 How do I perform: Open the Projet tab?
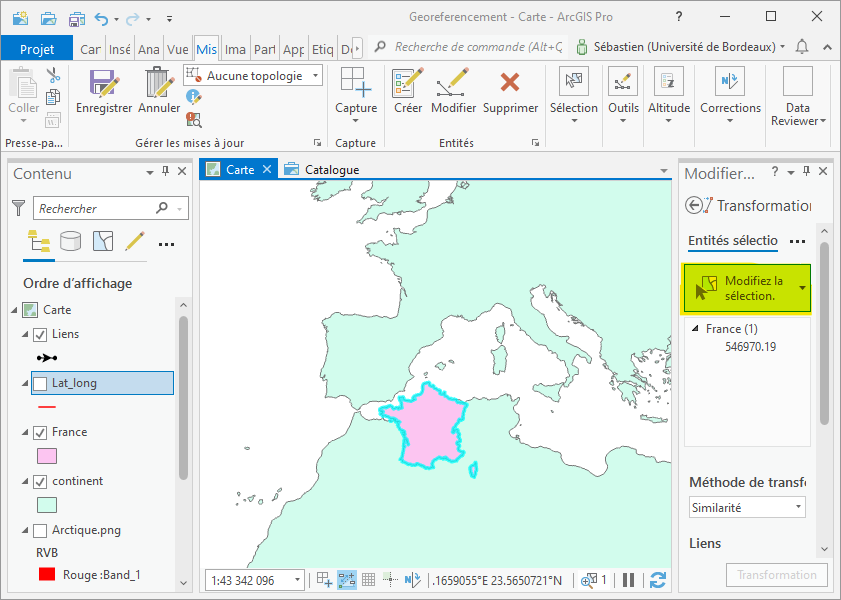pyautogui.click(x=37, y=49)
